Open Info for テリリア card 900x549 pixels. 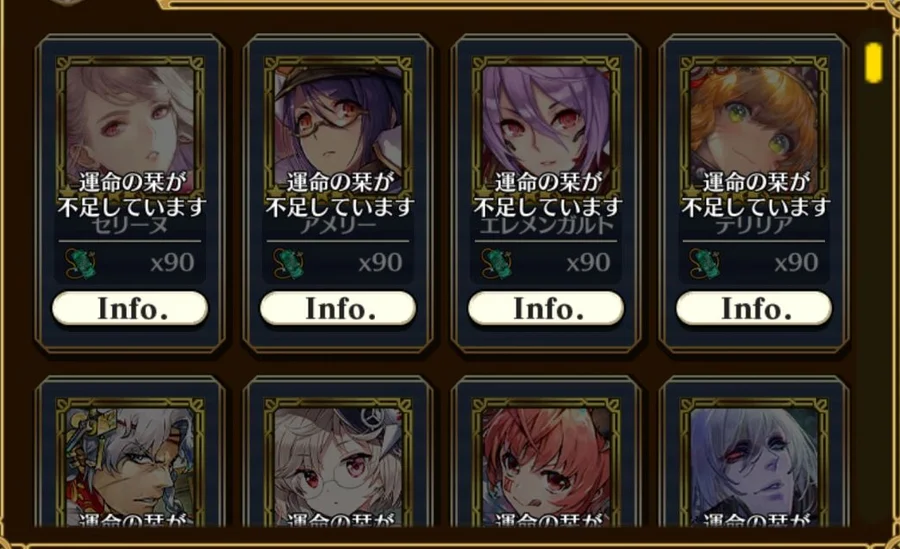[x=754, y=308]
